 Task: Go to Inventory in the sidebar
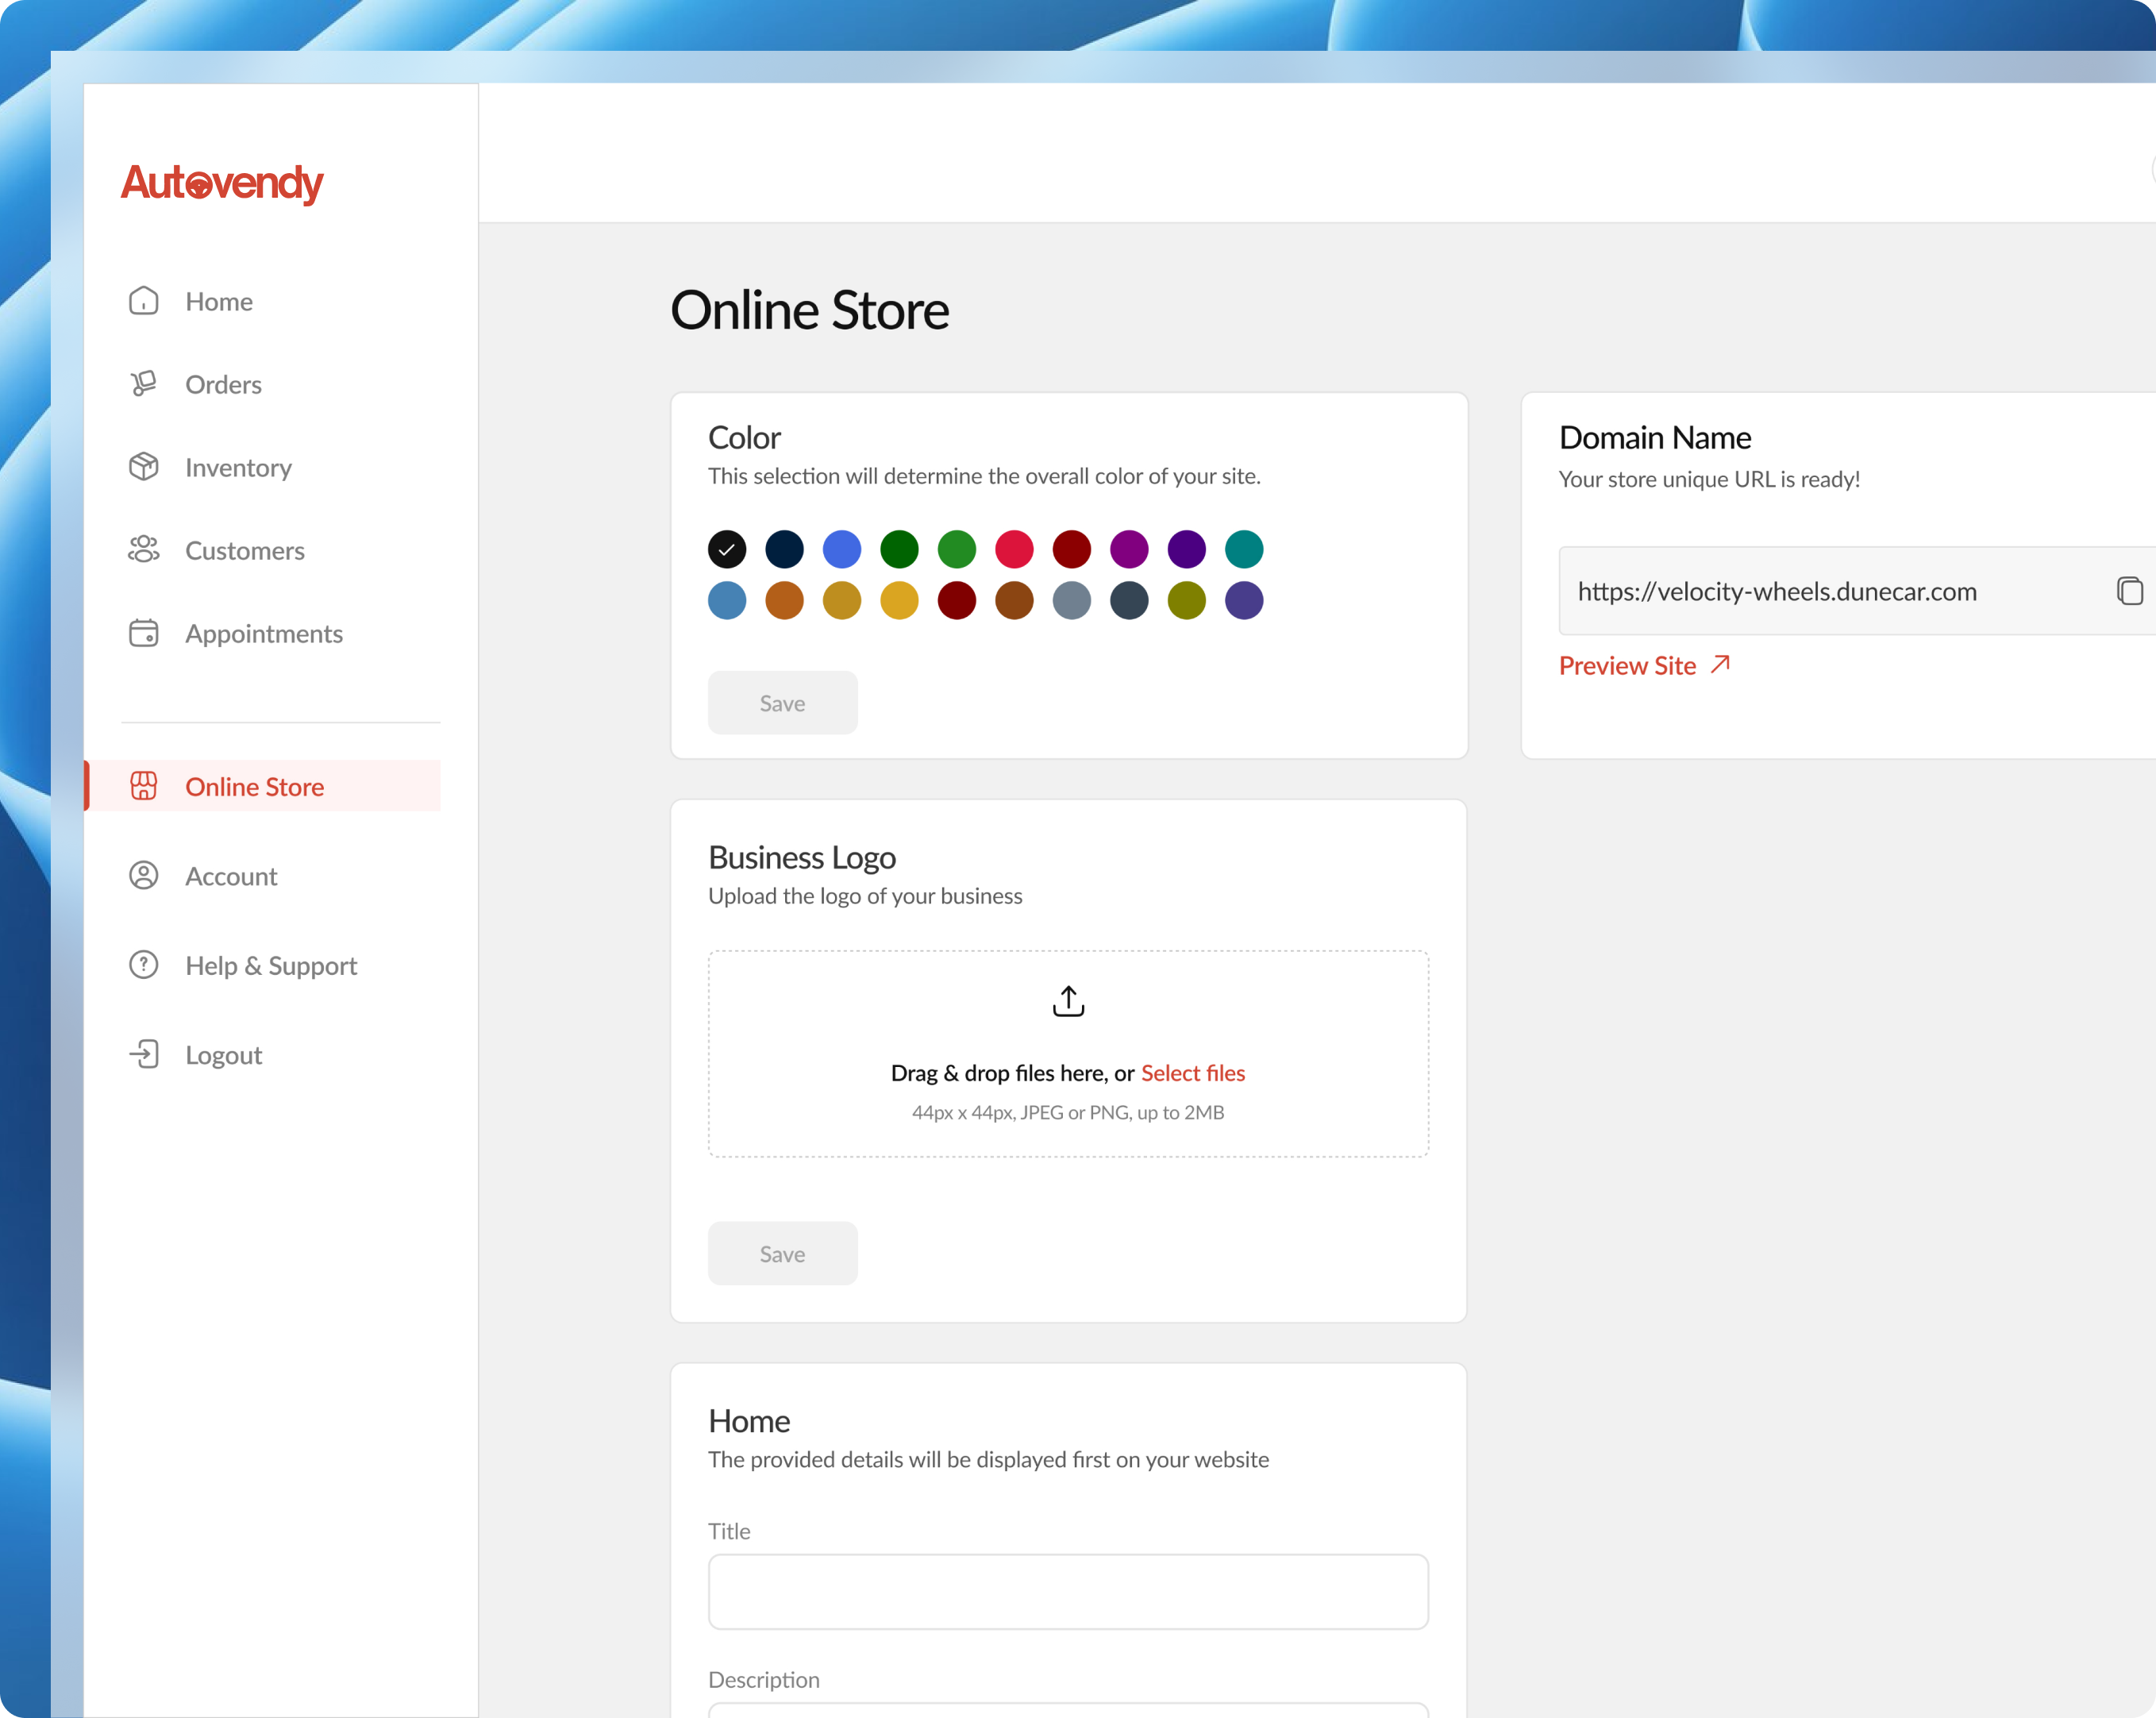pyautogui.click(x=238, y=467)
